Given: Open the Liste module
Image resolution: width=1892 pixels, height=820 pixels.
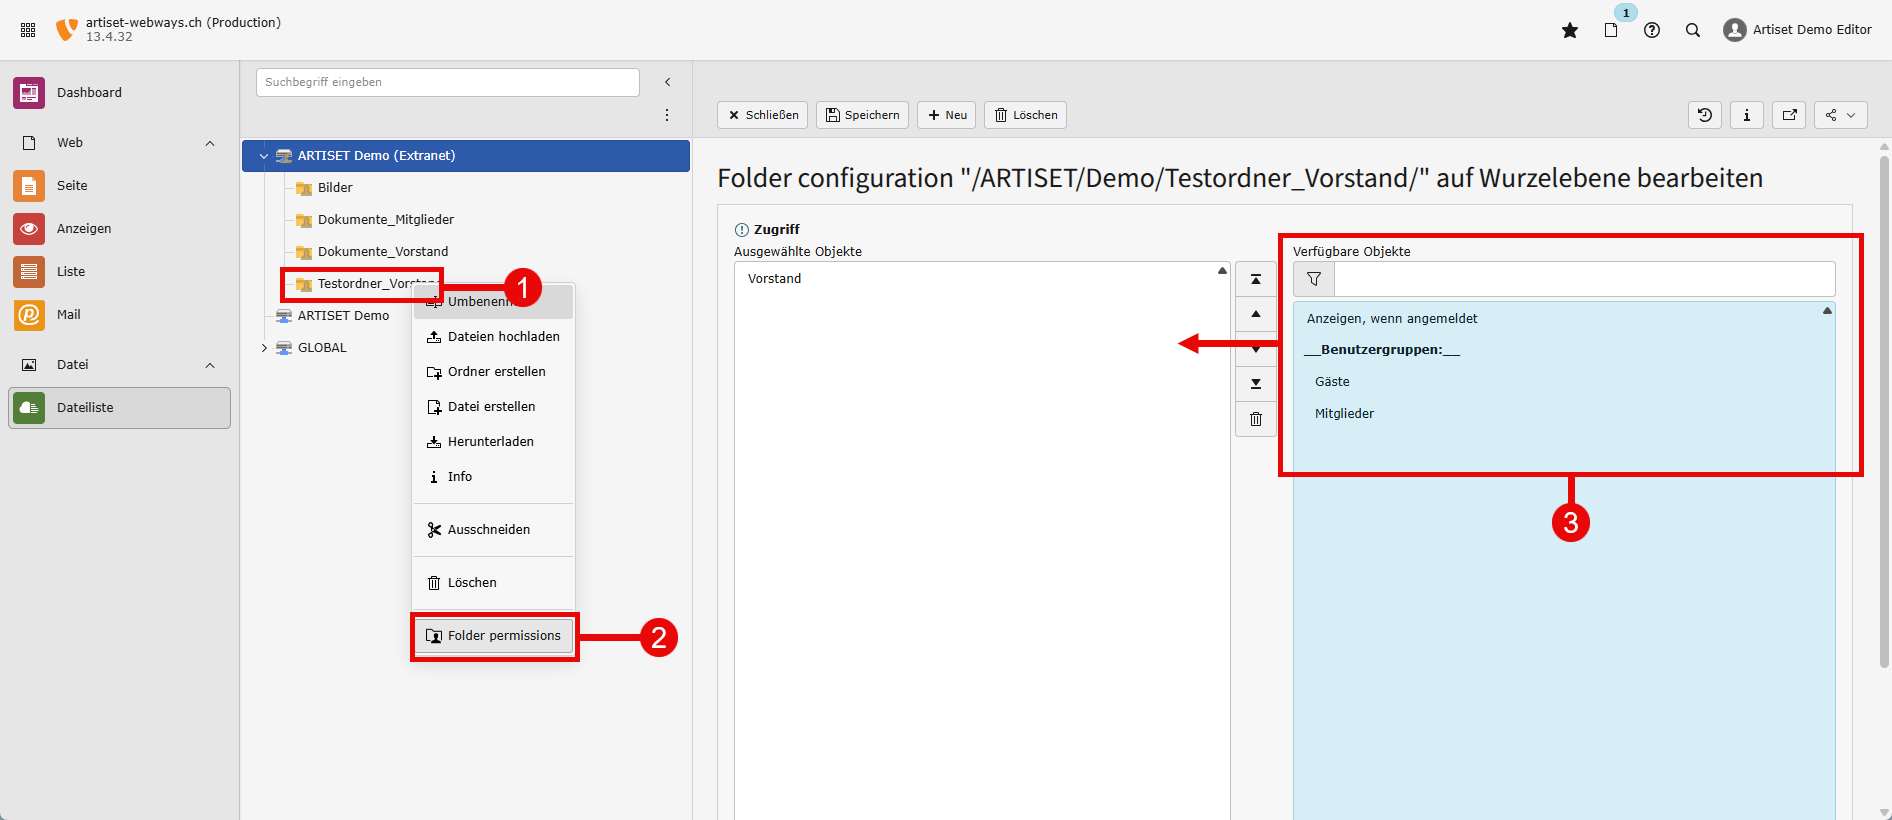Looking at the screenshot, I should pos(120,272).
